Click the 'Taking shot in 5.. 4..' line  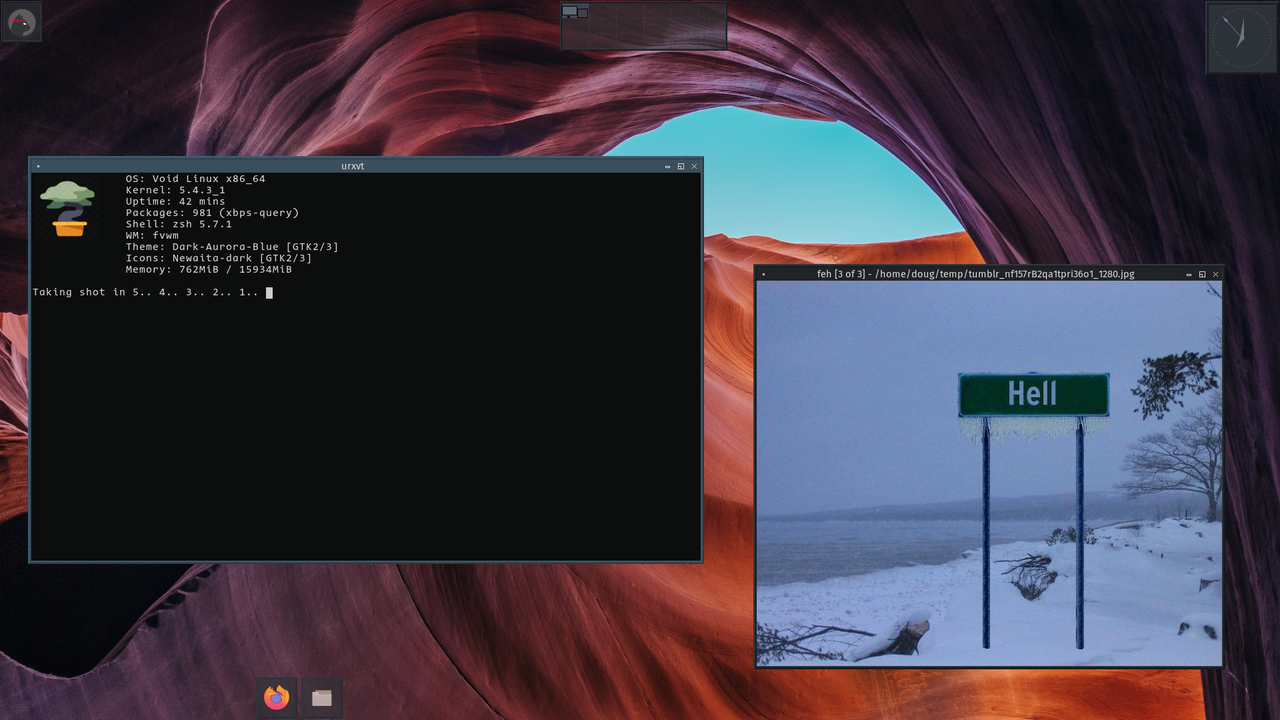[x=146, y=292]
